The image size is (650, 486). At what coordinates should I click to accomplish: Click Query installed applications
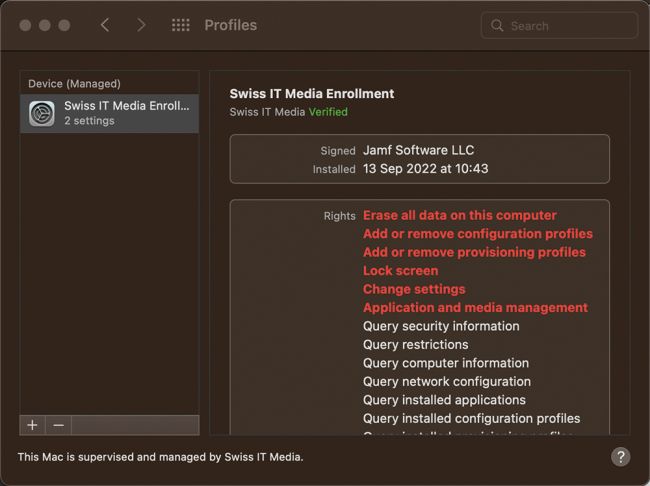pos(444,400)
